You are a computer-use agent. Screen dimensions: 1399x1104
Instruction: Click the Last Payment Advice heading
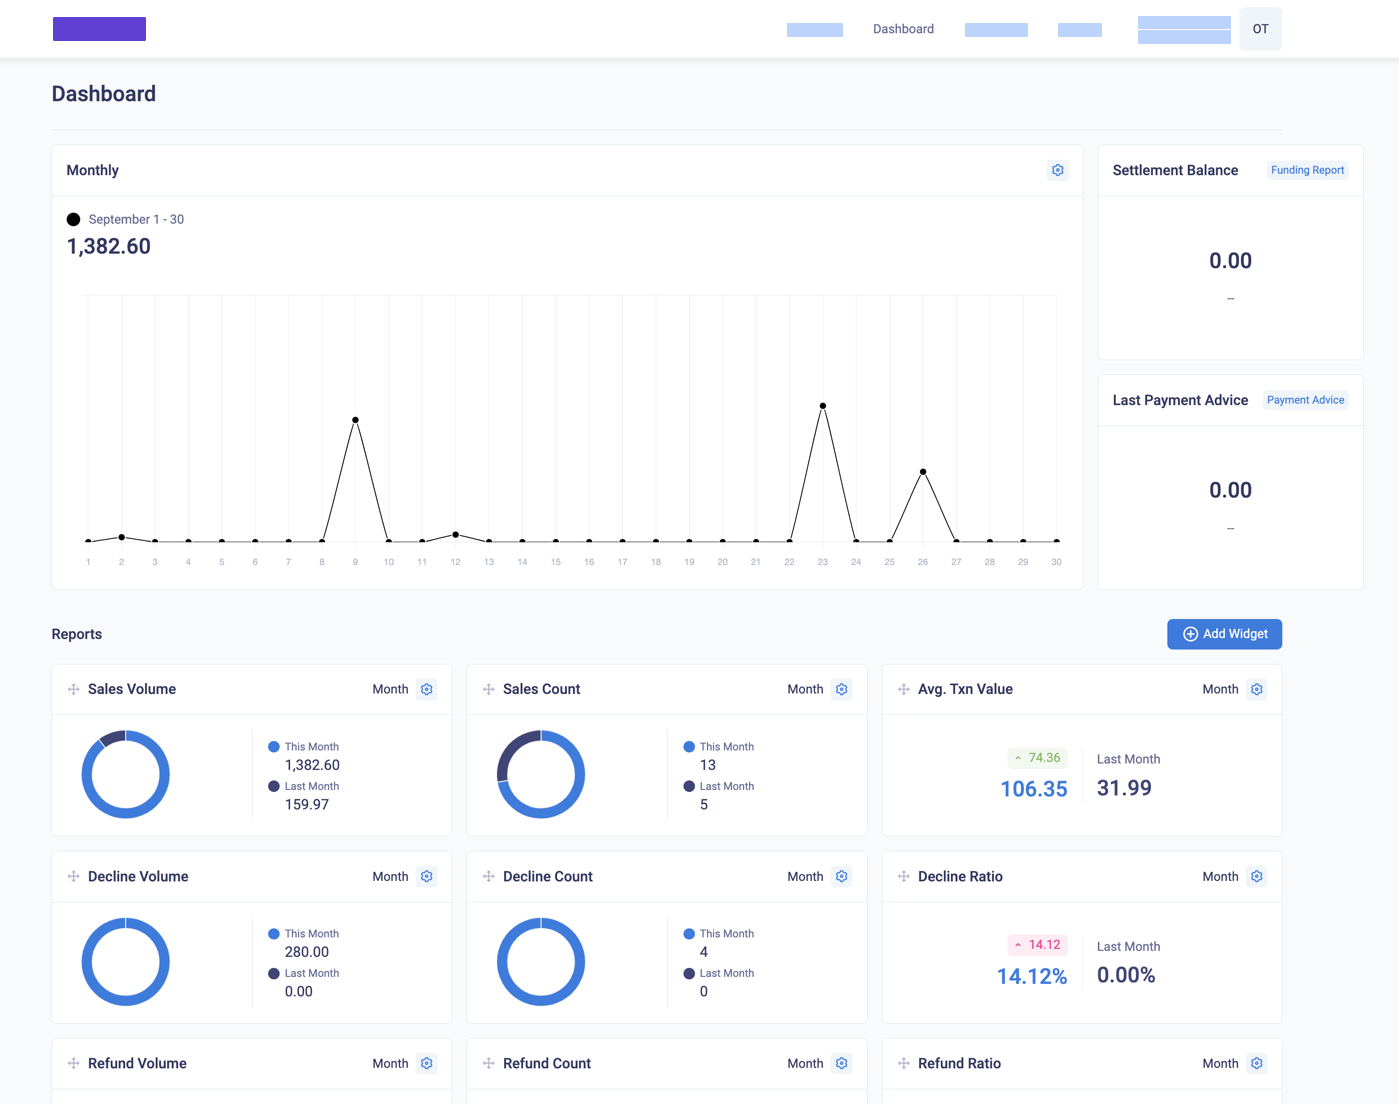click(x=1180, y=400)
